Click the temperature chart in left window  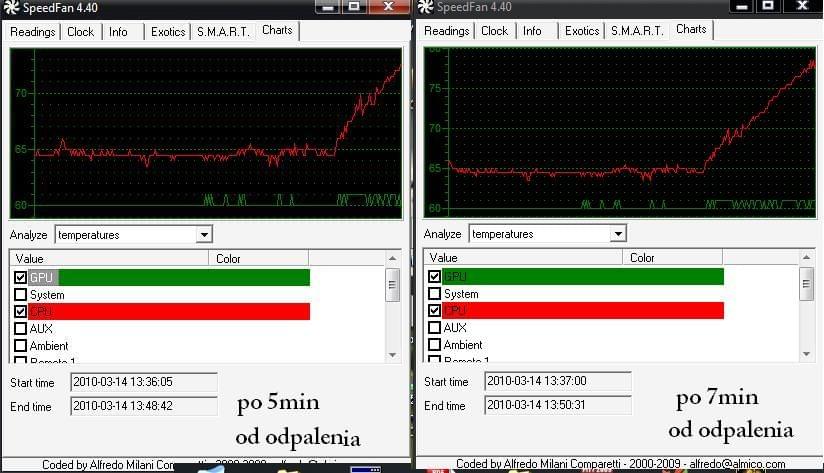206,133
